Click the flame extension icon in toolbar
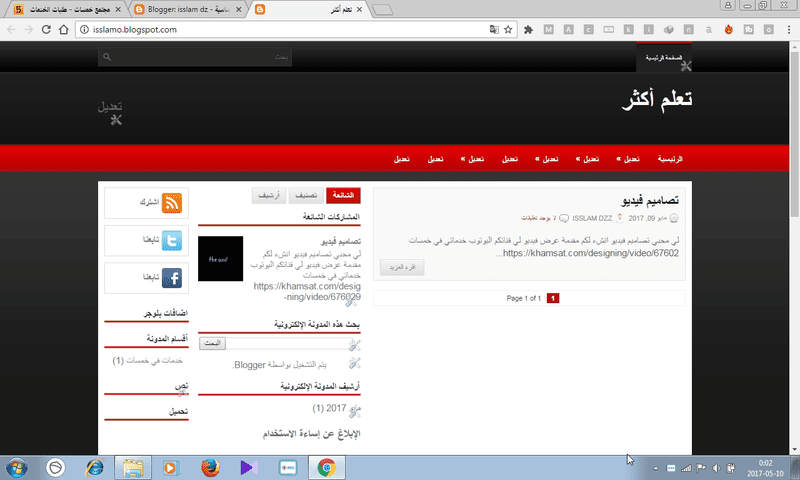Viewport: 800px width, 480px height. [729, 30]
